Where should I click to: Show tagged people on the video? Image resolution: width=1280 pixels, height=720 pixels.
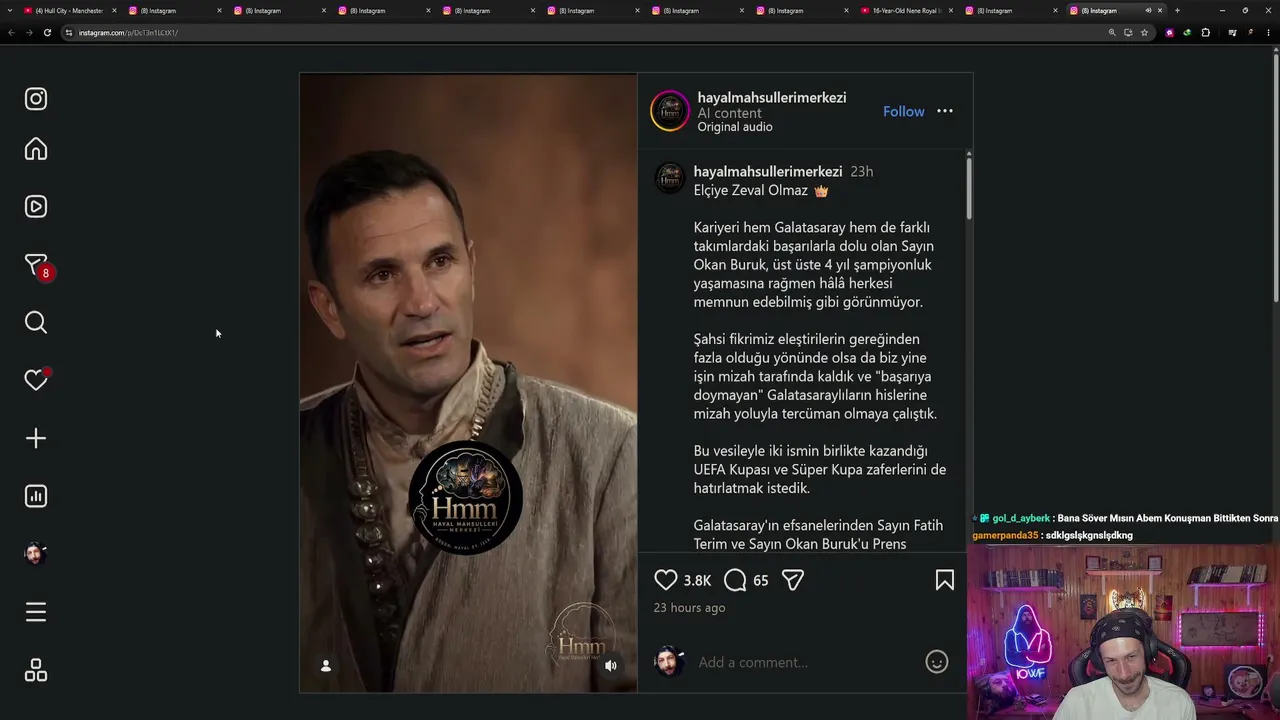click(x=326, y=665)
